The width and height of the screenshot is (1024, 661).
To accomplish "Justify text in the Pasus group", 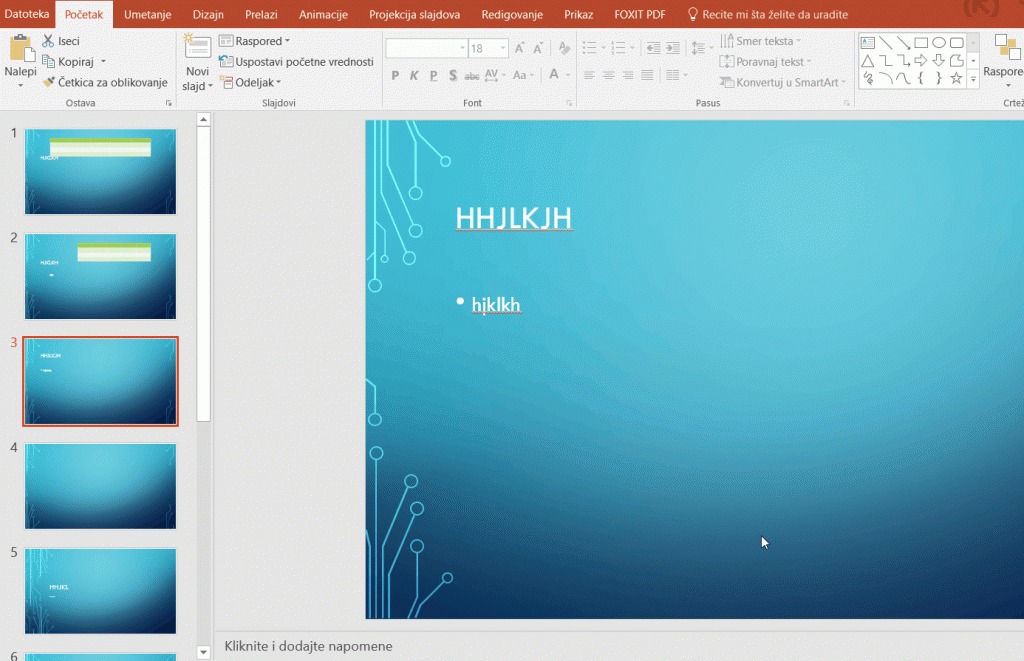I will click(647, 75).
